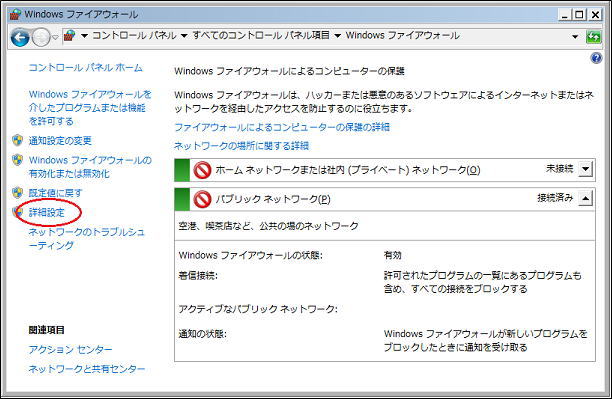Expand arrow after すべてのコントロール パネル項目

point(338,36)
